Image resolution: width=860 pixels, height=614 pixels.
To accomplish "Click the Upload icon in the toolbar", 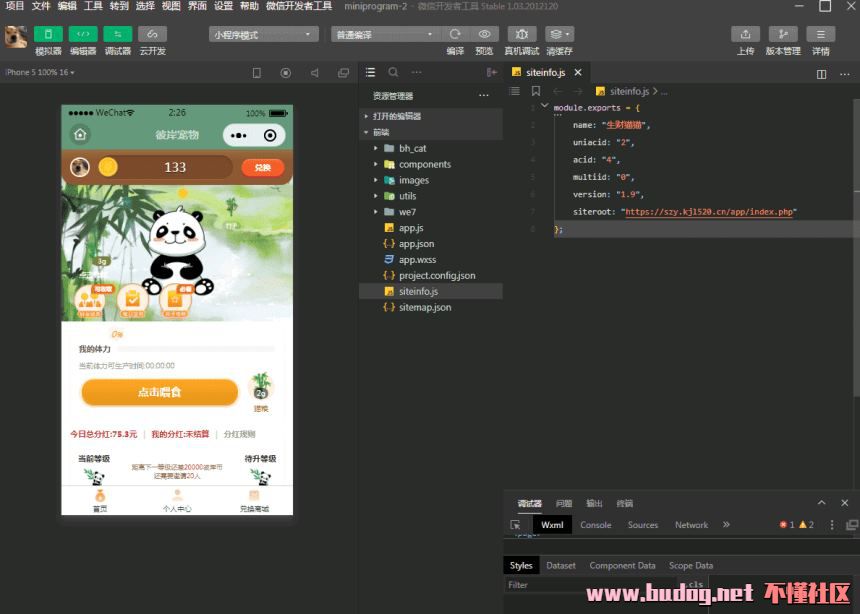I will pos(745,34).
